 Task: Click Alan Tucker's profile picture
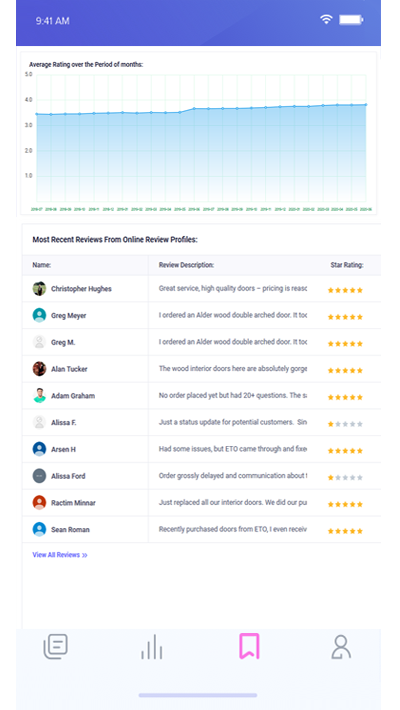coord(39,369)
